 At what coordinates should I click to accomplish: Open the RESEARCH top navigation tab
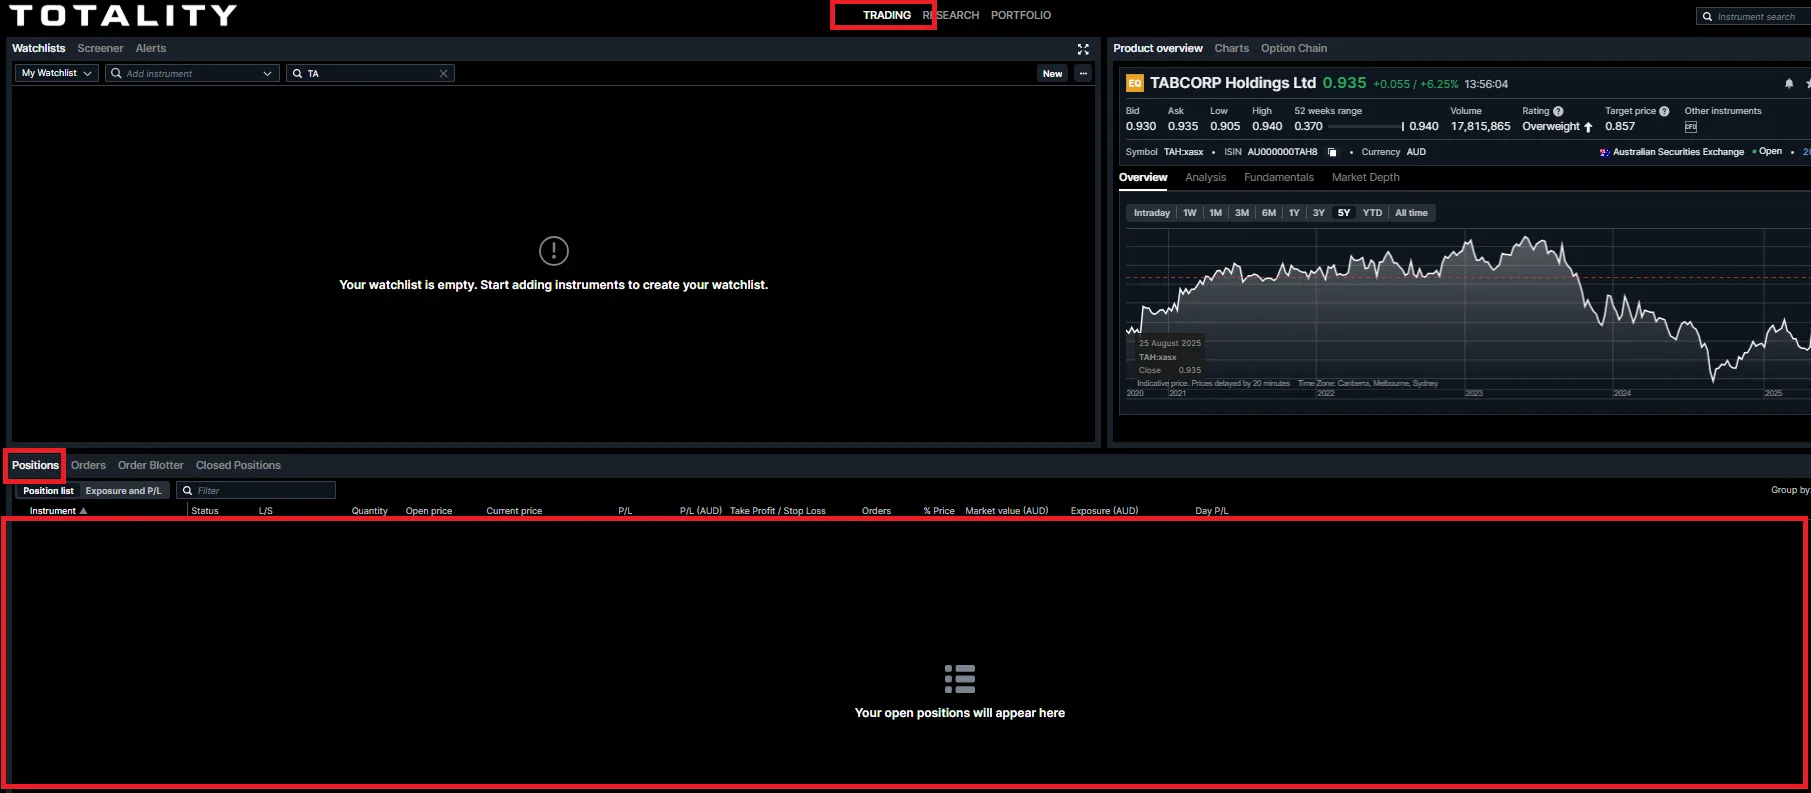click(x=951, y=15)
